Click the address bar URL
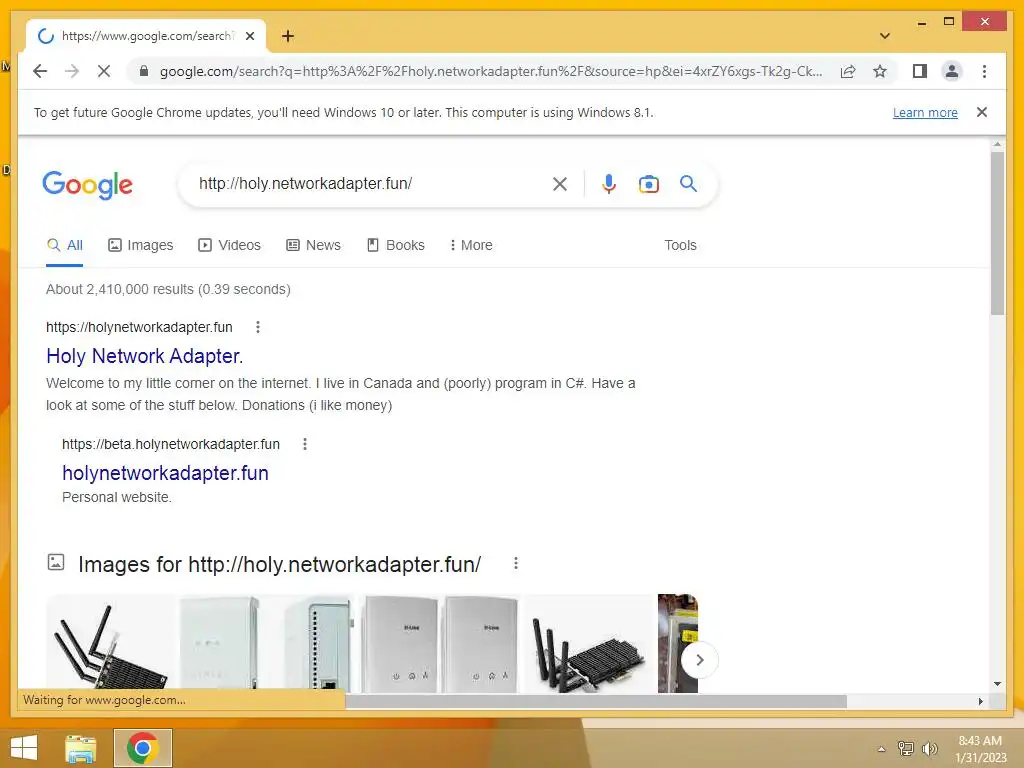Screen dimensions: 1024x768 click(490, 71)
